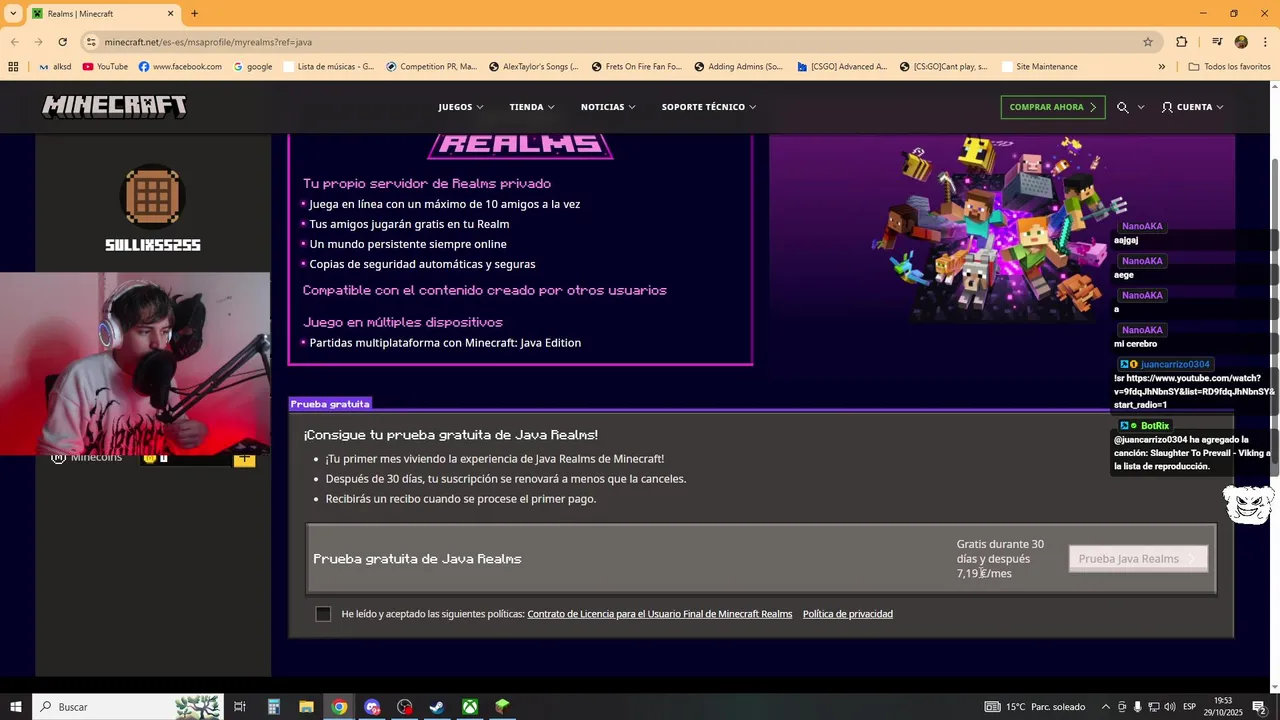Open the bookmarks bar apps grid icon
The height and width of the screenshot is (720, 1280).
(13, 67)
